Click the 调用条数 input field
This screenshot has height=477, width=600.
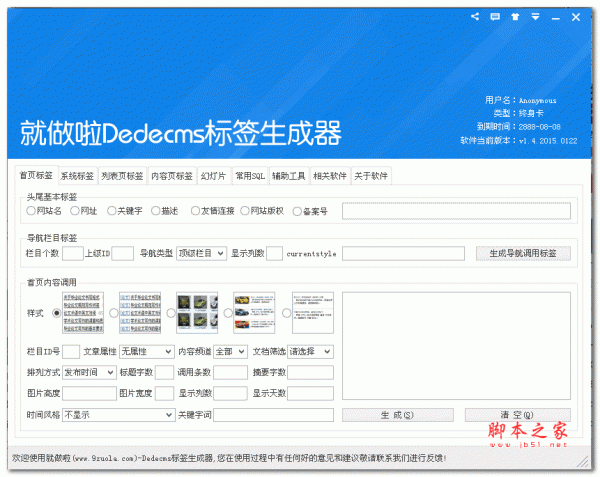230,372
